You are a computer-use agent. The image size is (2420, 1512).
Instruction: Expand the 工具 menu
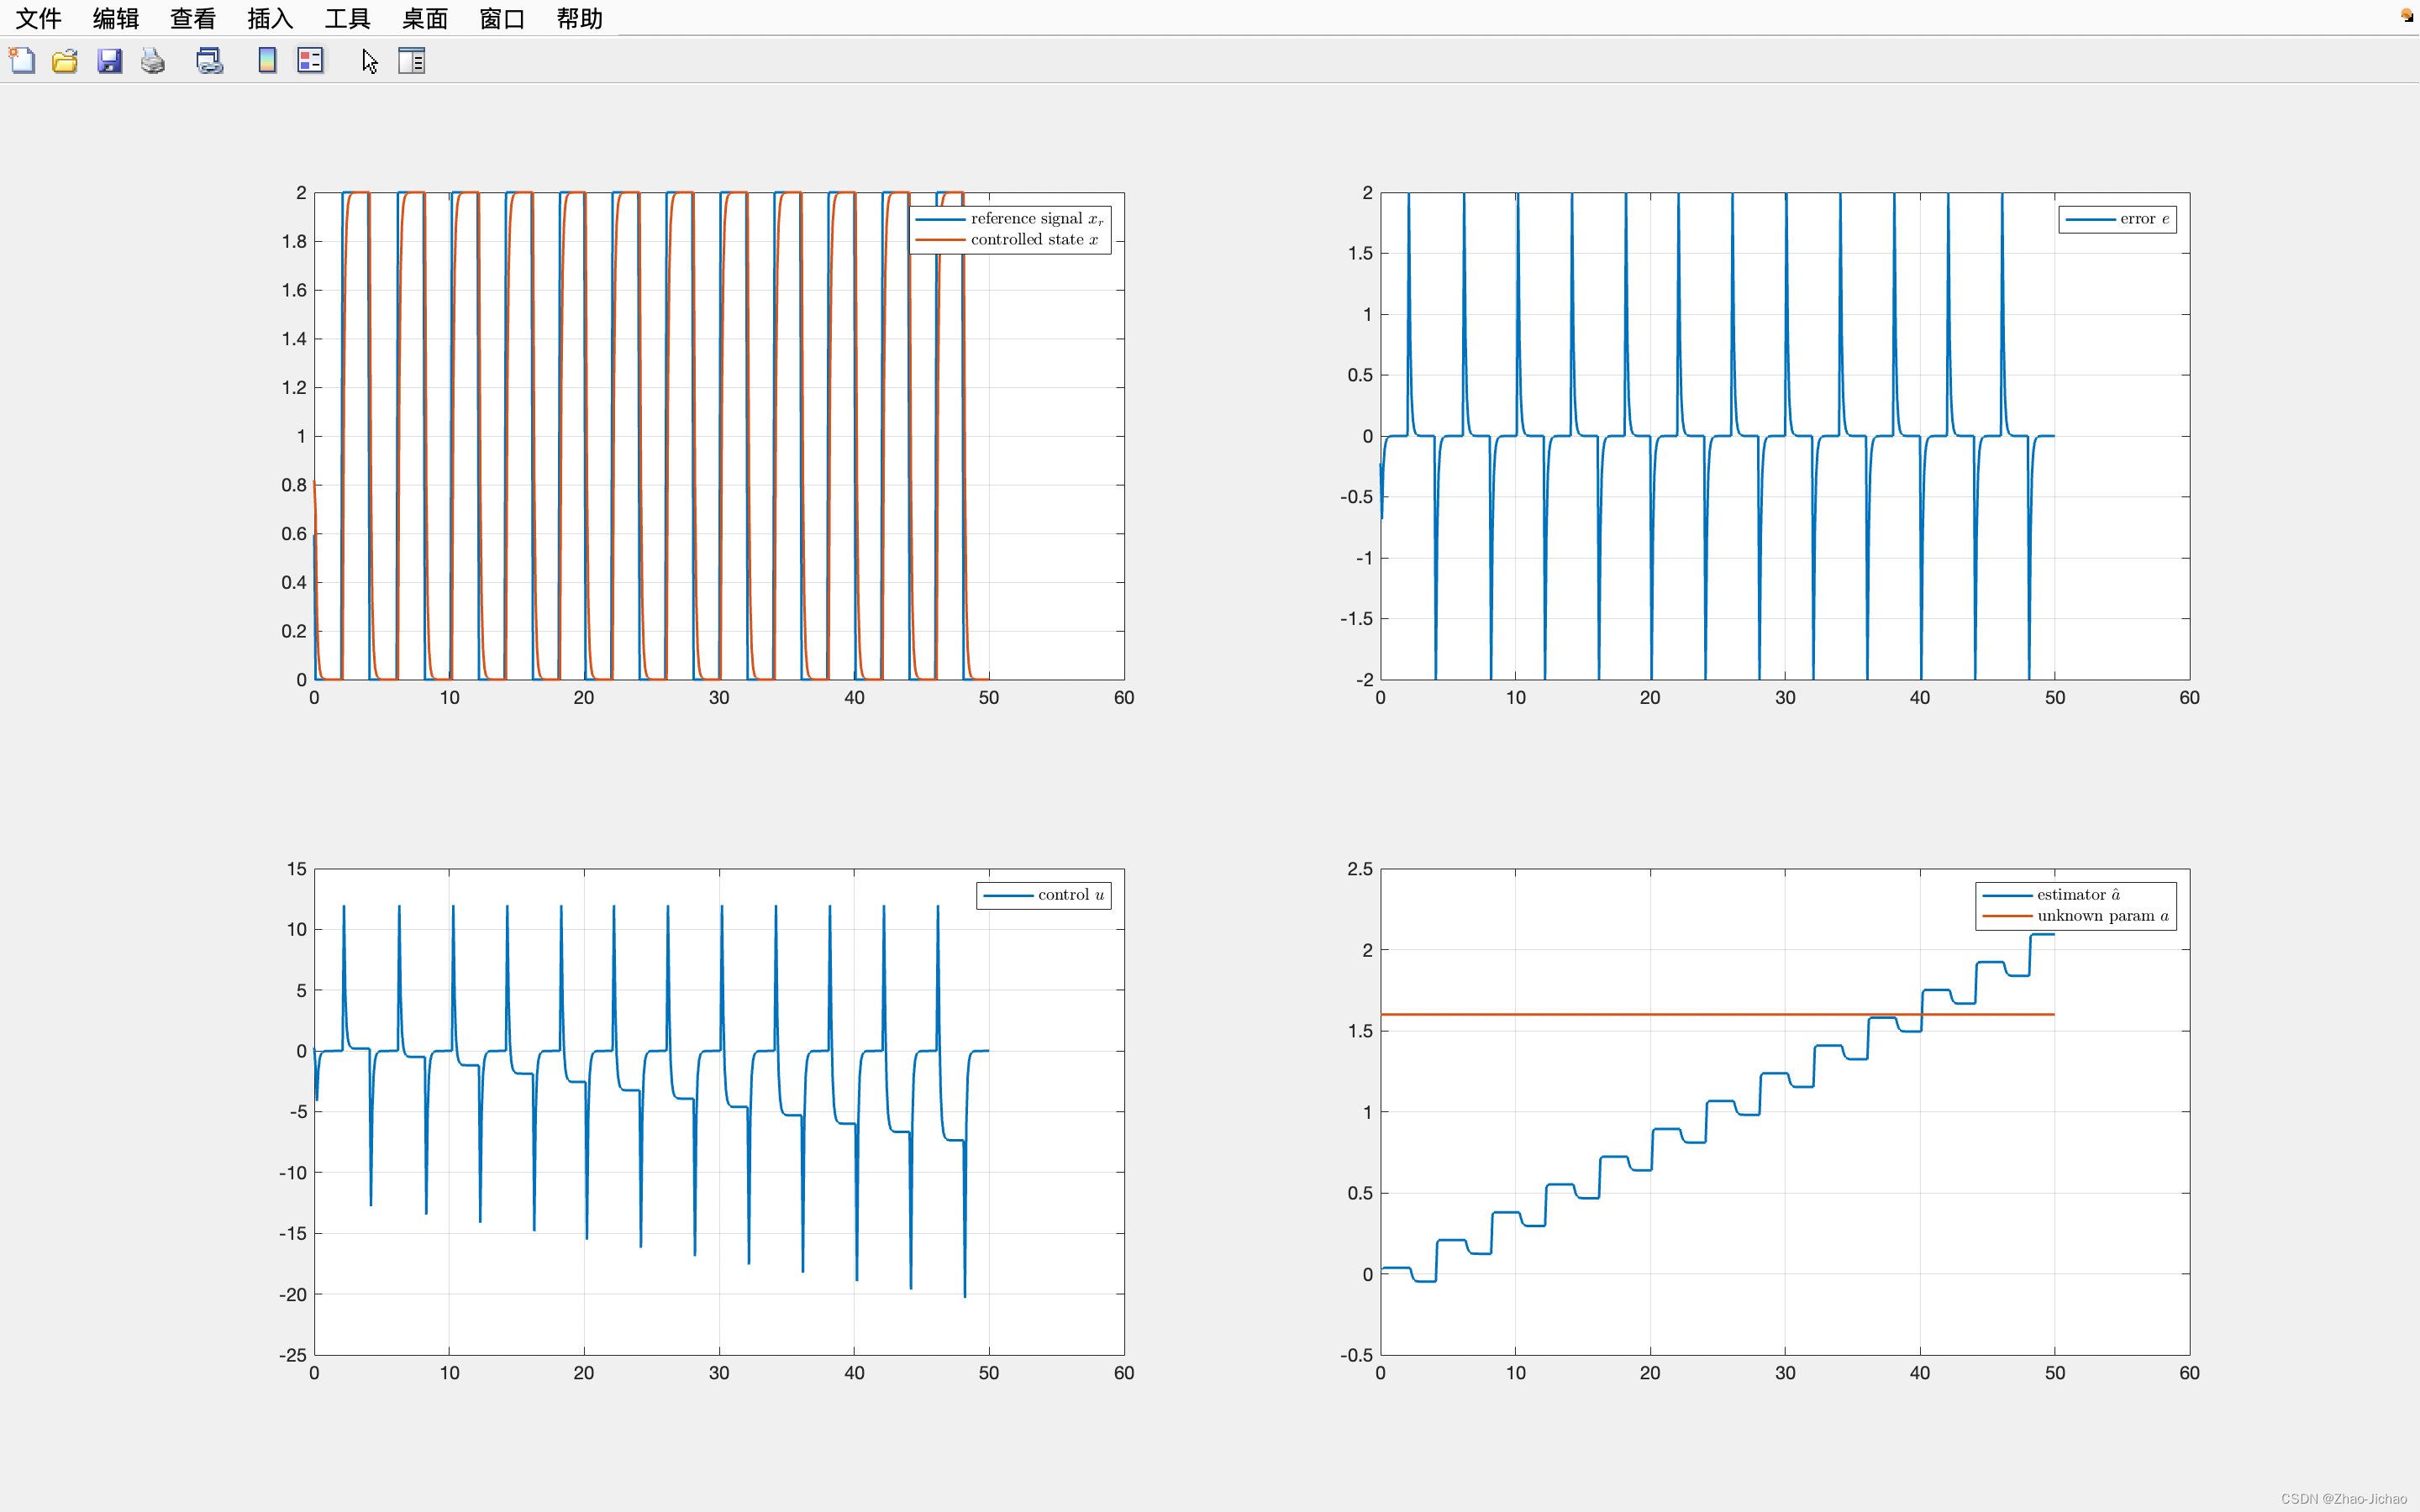[x=347, y=18]
